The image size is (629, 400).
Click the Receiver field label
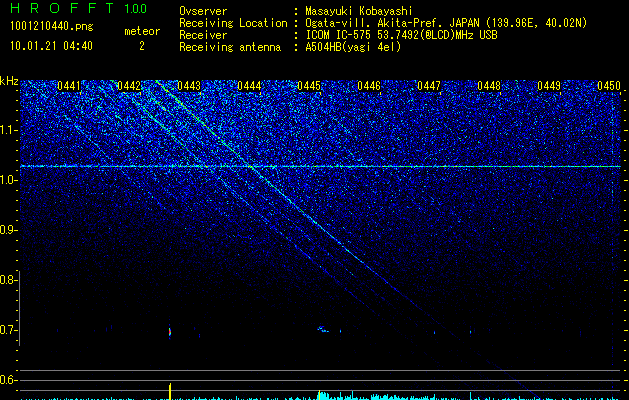click(203, 35)
